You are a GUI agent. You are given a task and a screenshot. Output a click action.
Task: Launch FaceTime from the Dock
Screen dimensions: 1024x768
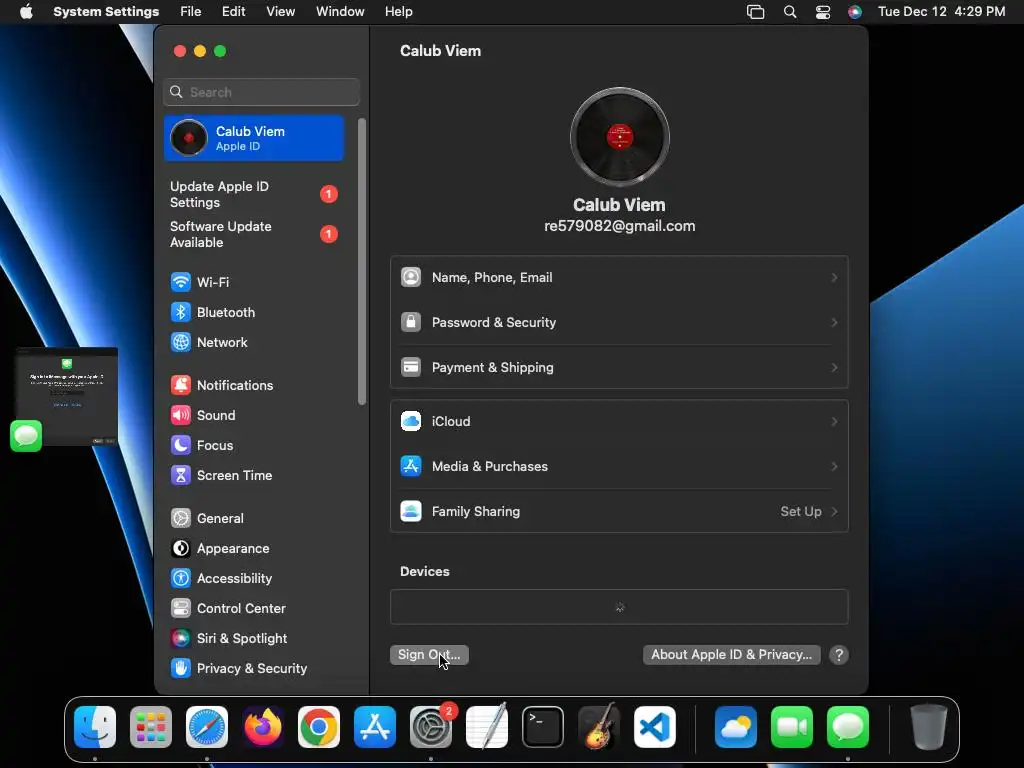coord(792,727)
